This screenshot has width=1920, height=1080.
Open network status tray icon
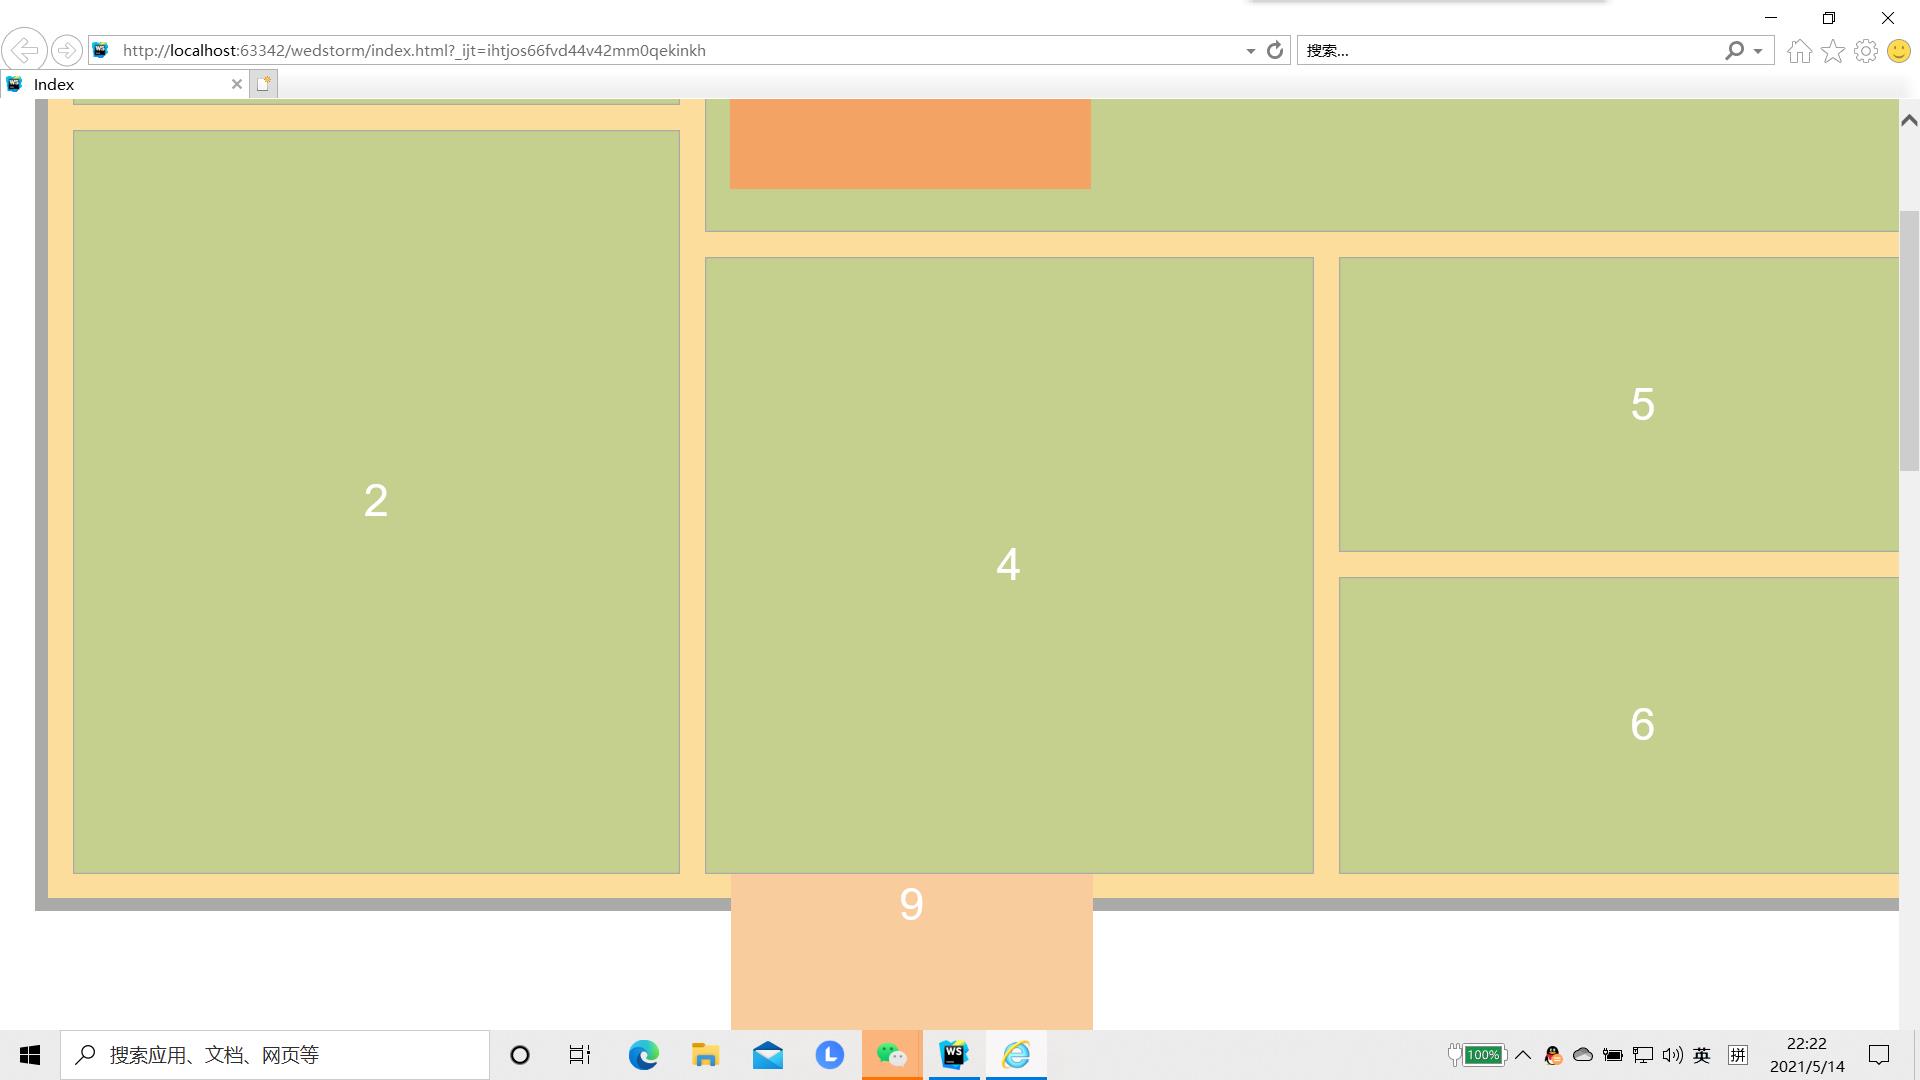coord(1643,1055)
